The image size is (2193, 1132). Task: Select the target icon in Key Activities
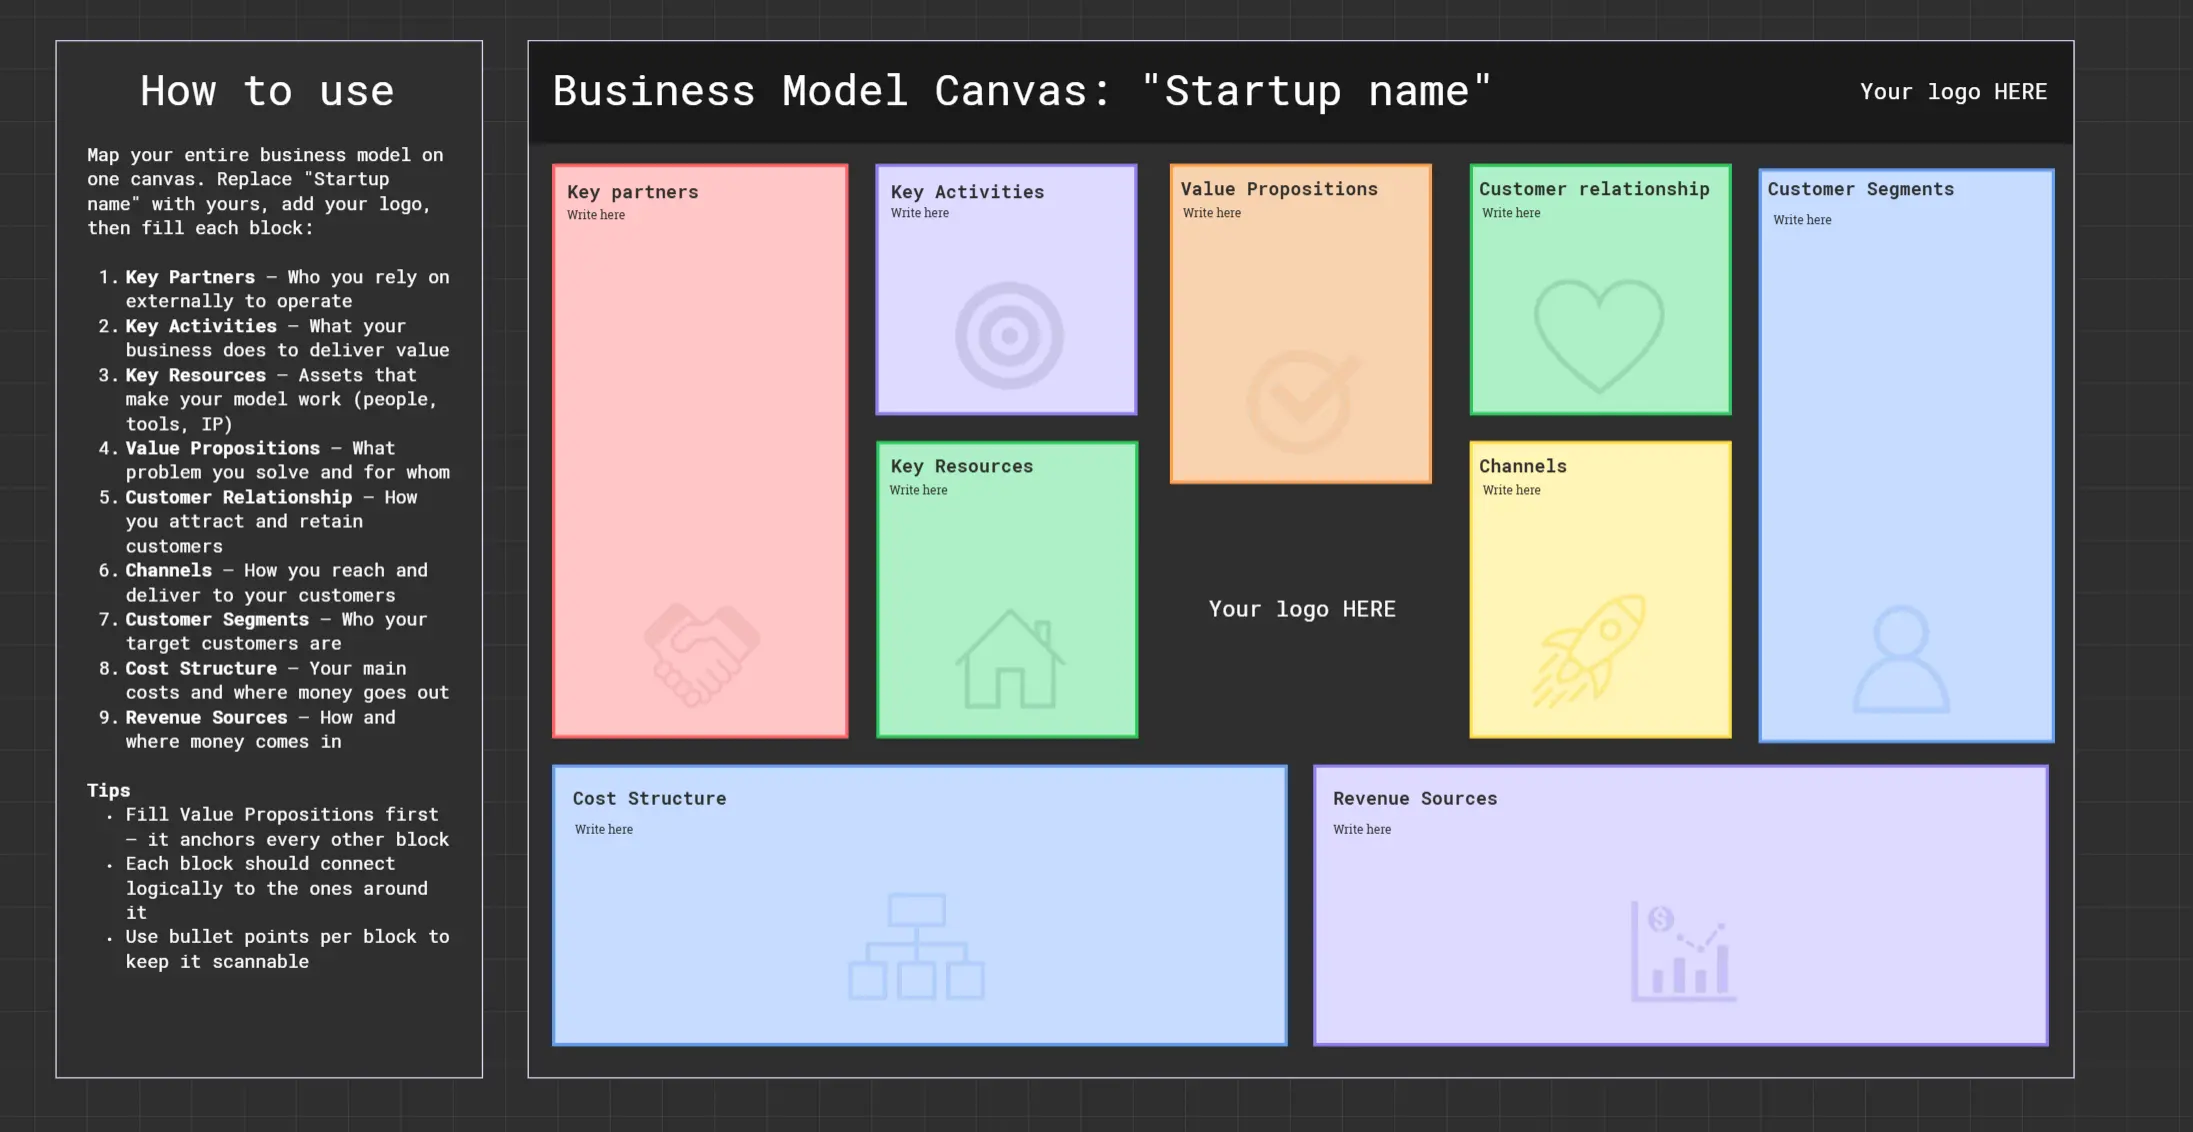coord(1009,336)
